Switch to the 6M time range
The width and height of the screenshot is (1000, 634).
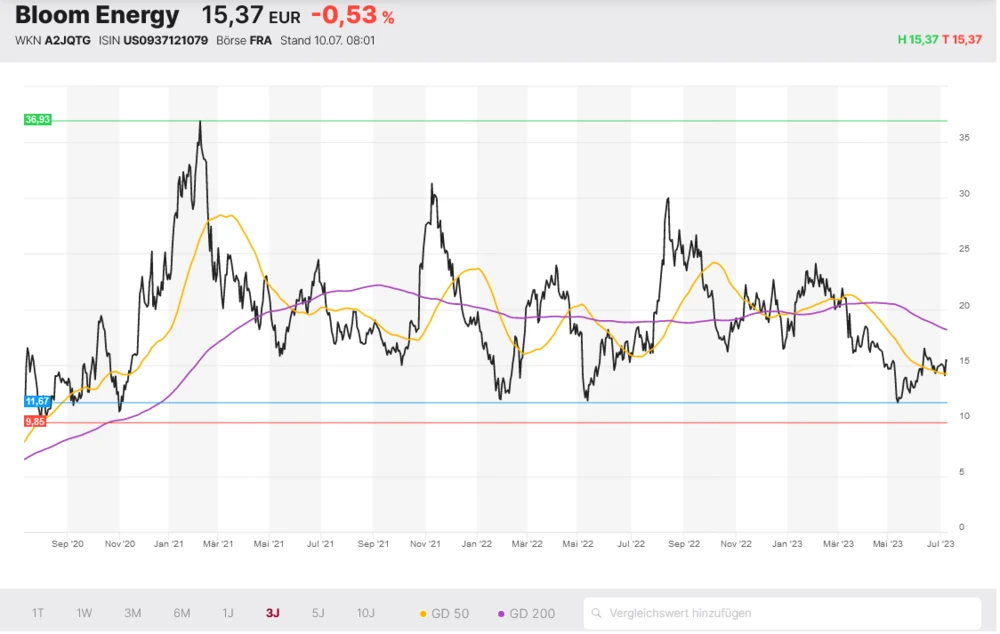pyautogui.click(x=181, y=613)
